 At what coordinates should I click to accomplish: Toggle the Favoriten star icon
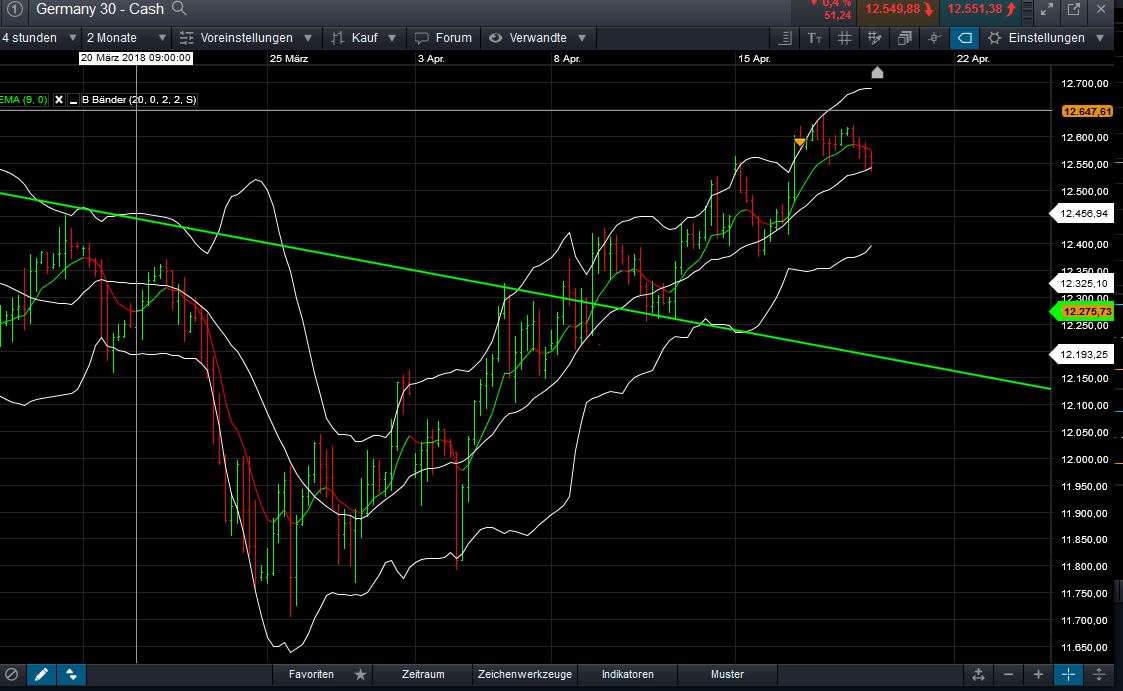(358, 674)
